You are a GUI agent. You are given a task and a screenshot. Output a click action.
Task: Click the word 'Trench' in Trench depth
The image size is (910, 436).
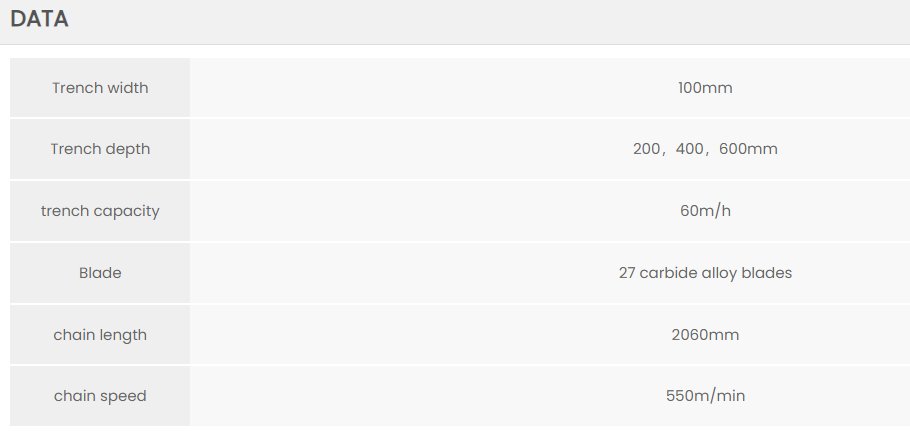pos(75,149)
